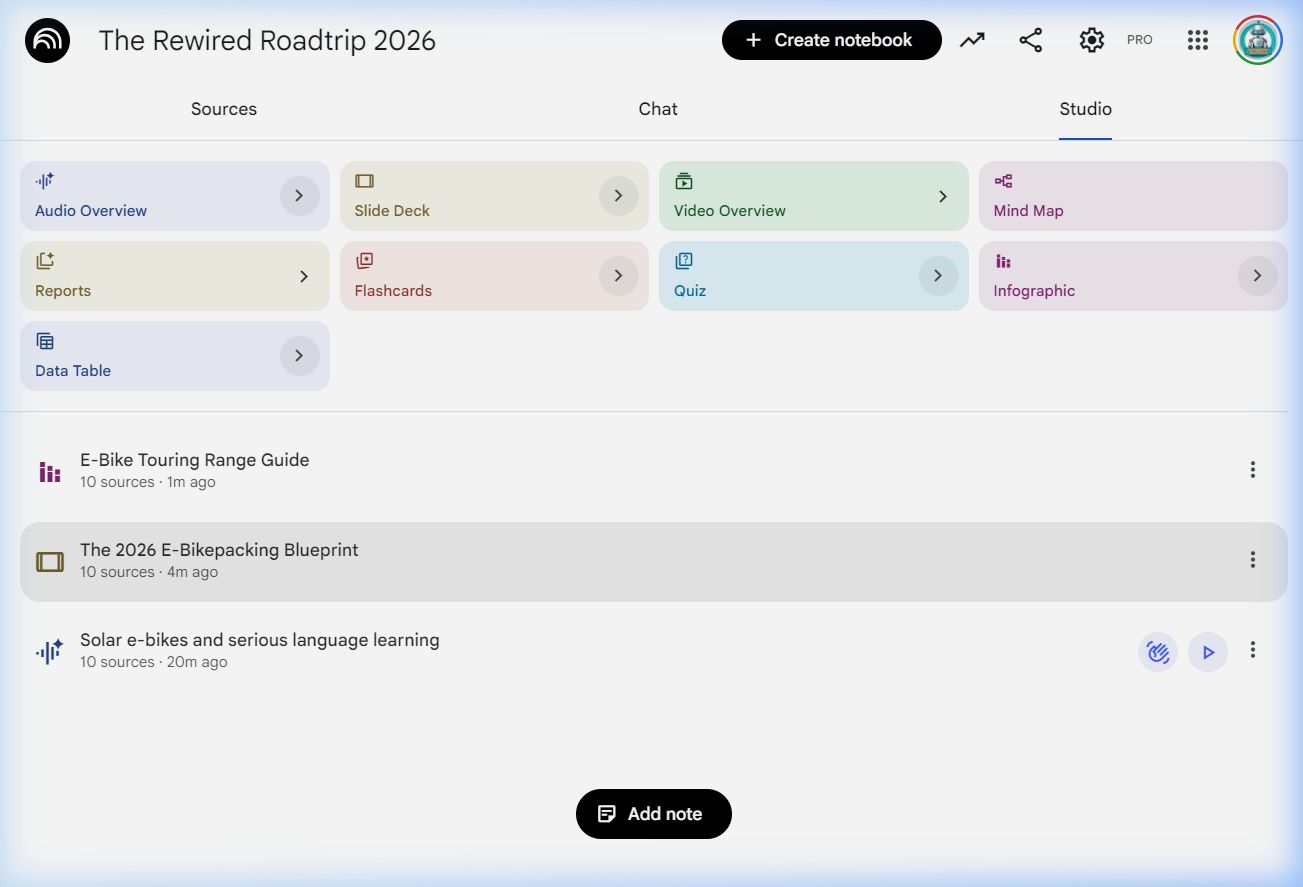
Task: Generate a Mind Map
Action: (x=1132, y=196)
